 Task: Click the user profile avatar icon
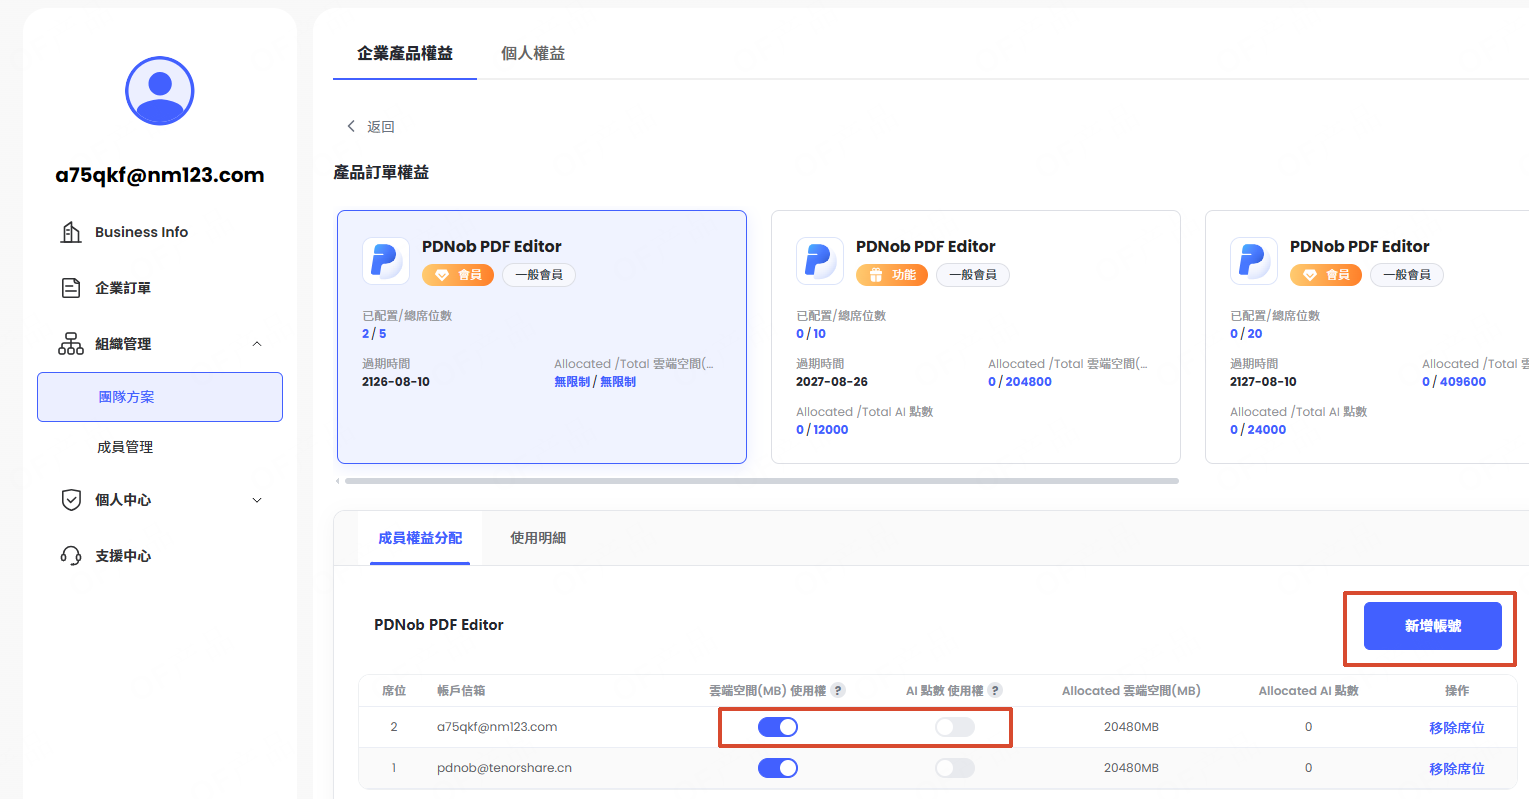pyautogui.click(x=160, y=91)
